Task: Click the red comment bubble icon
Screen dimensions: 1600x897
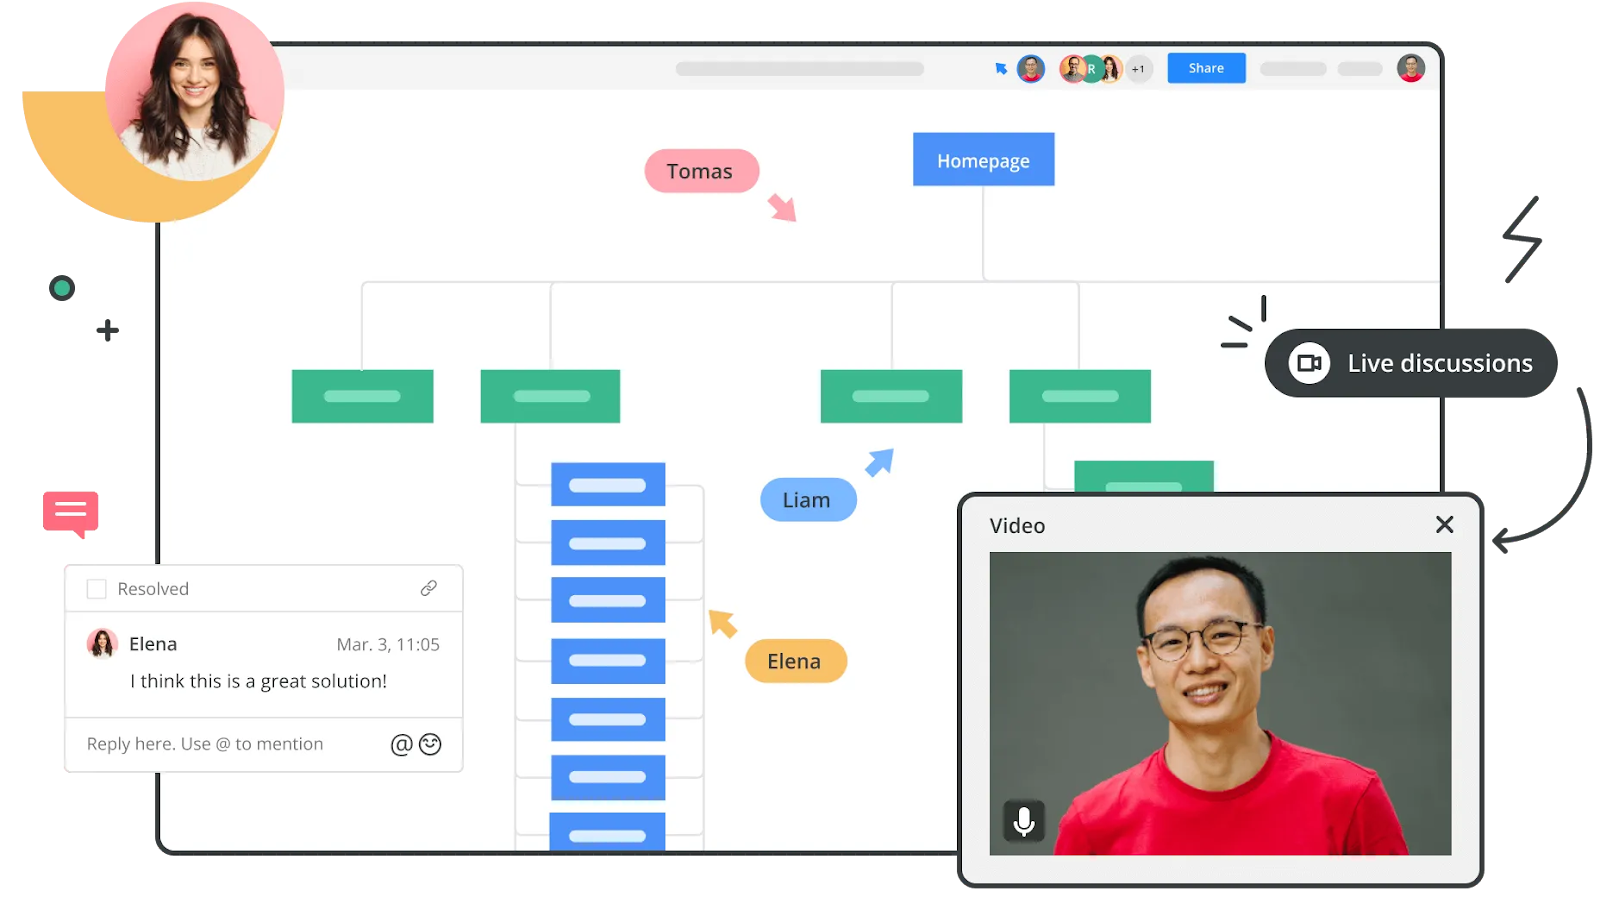Action: click(x=71, y=513)
